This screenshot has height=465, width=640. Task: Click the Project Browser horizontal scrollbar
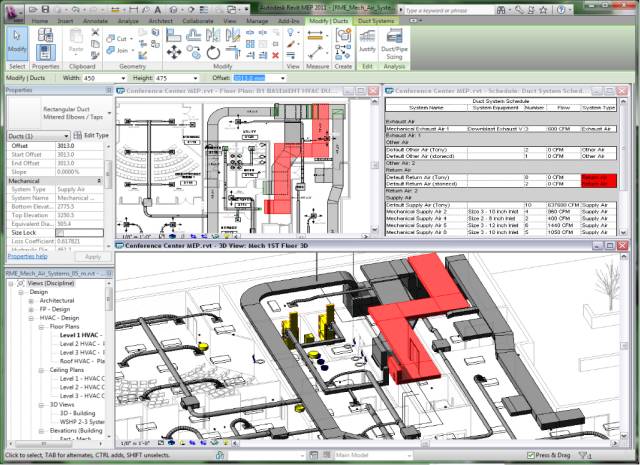pos(57,443)
